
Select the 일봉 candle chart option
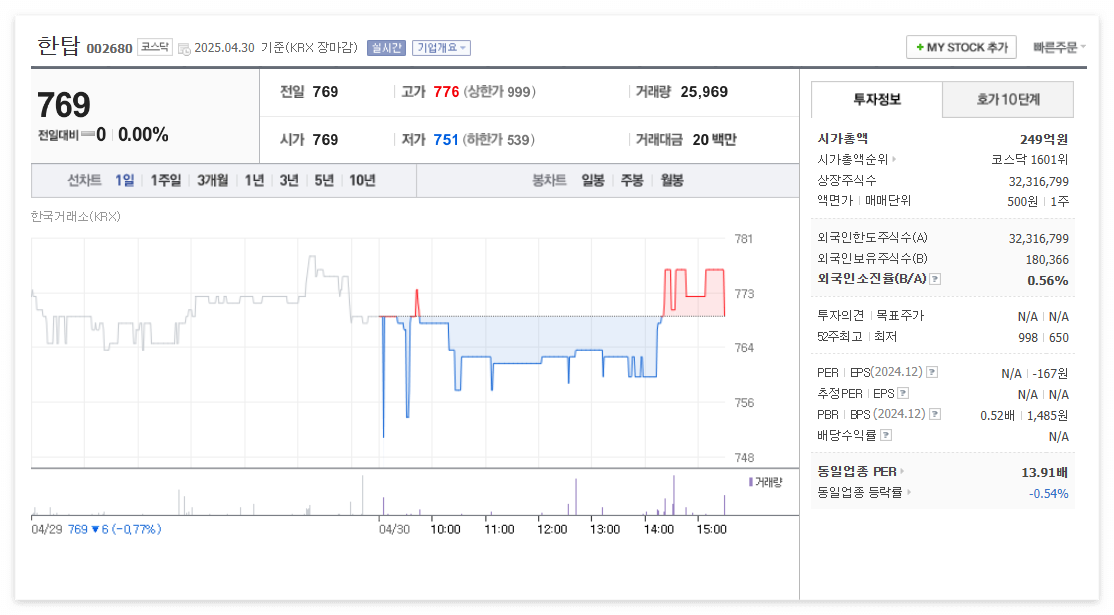[x=591, y=181]
